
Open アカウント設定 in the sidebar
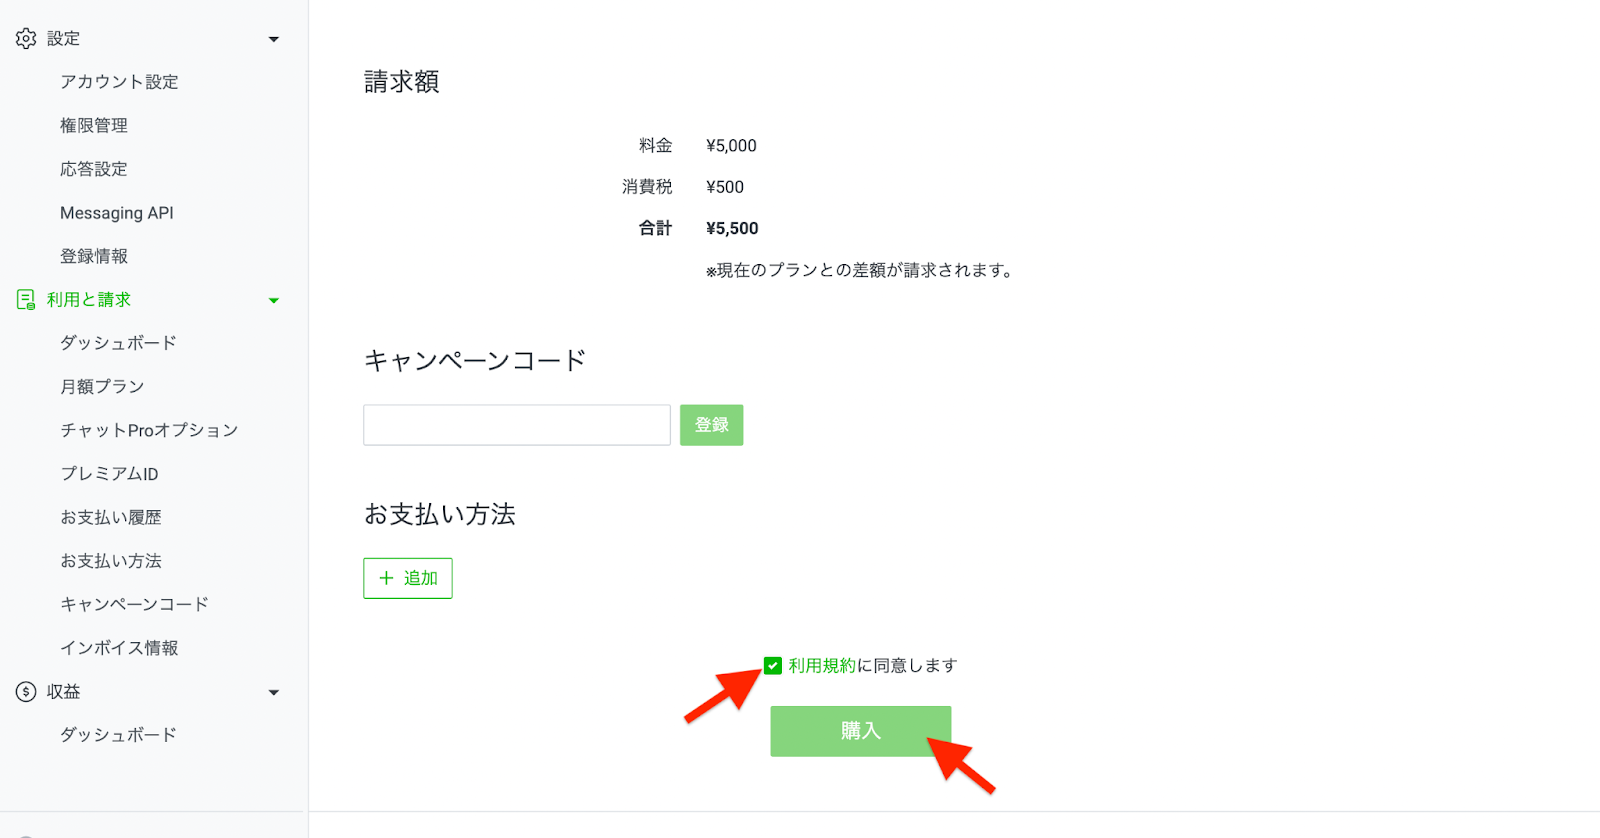119,82
